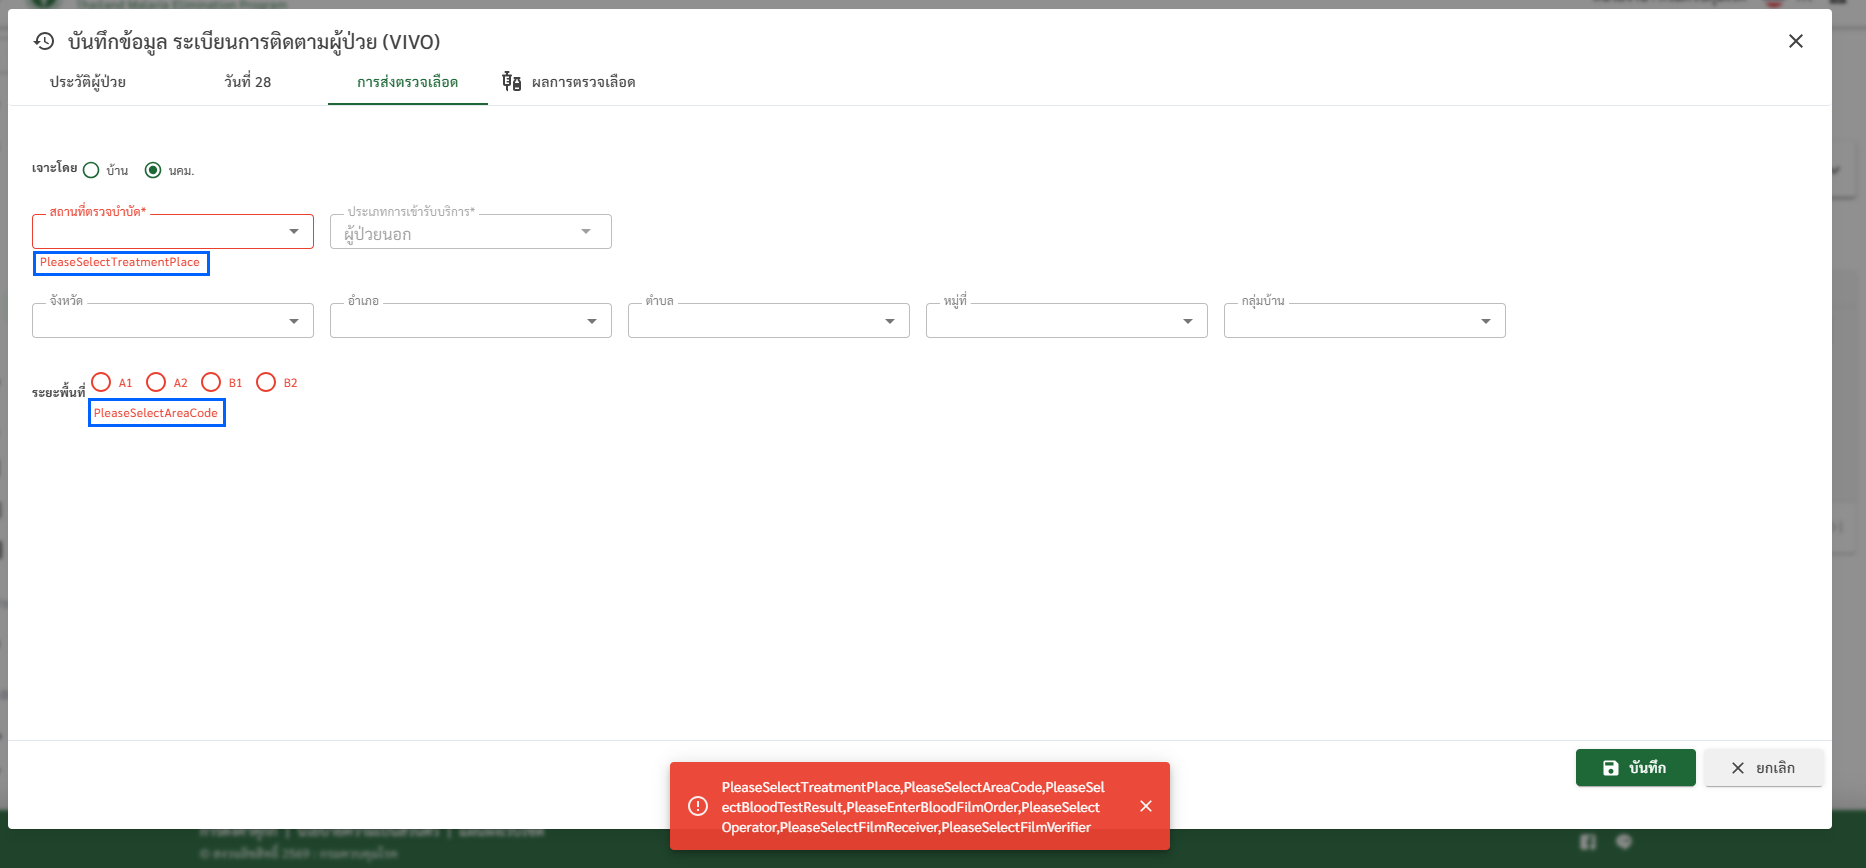Expand the จังหวัด dropdown
The width and height of the screenshot is (1866, 868).
pyautogui.click(x=172, y=321)
